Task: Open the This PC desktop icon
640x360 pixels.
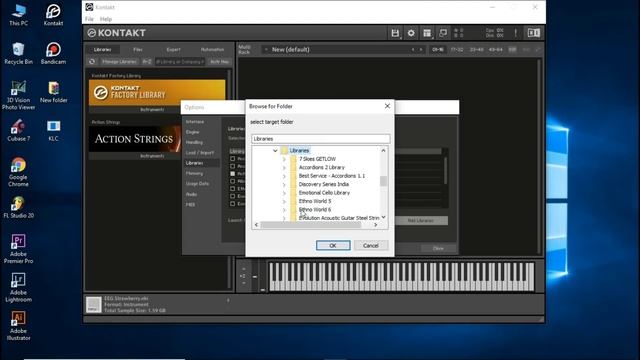Action: click(18, 15)
